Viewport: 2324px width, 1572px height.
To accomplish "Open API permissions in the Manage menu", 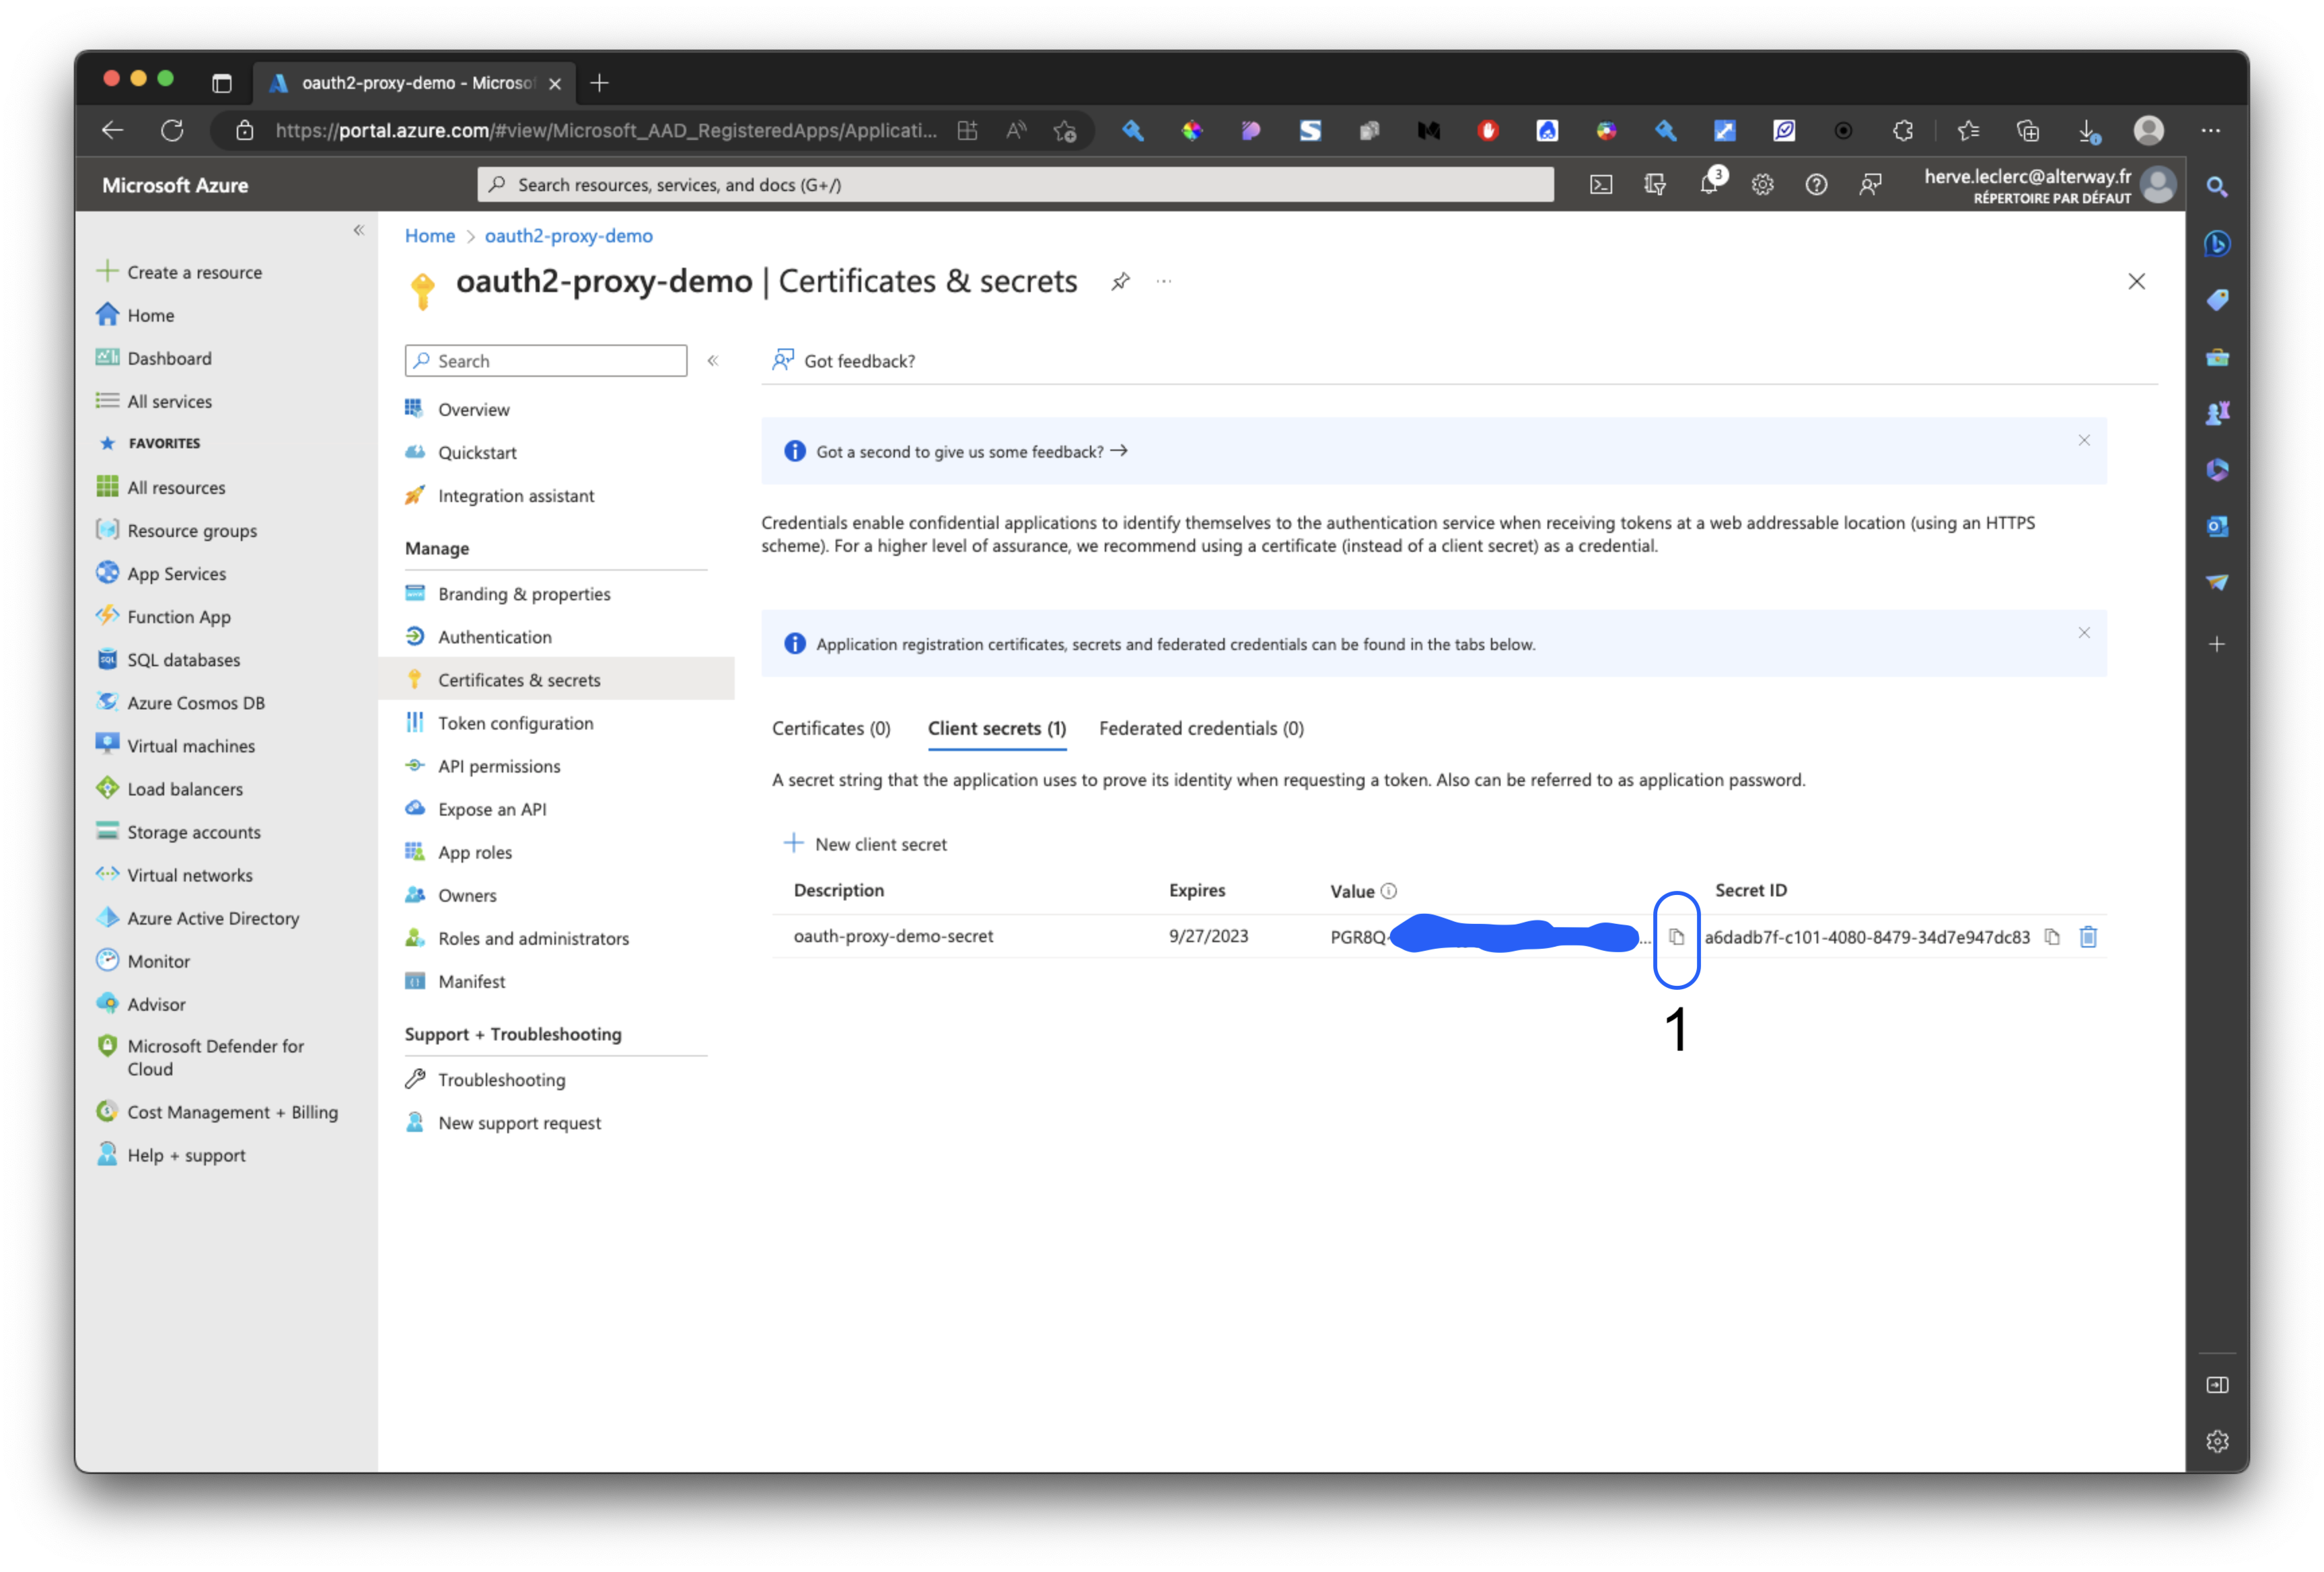I will tap(499, 766).
